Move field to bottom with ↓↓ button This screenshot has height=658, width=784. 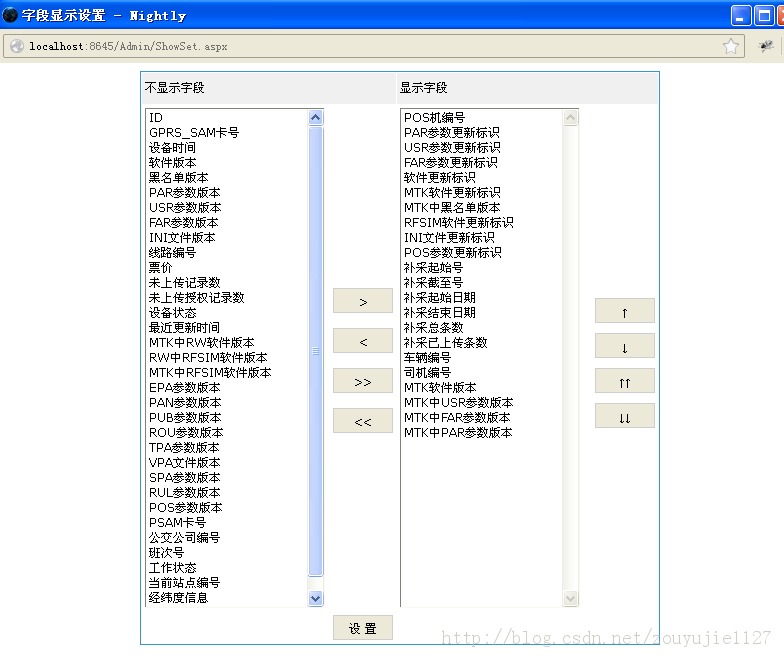pos(624,416)
